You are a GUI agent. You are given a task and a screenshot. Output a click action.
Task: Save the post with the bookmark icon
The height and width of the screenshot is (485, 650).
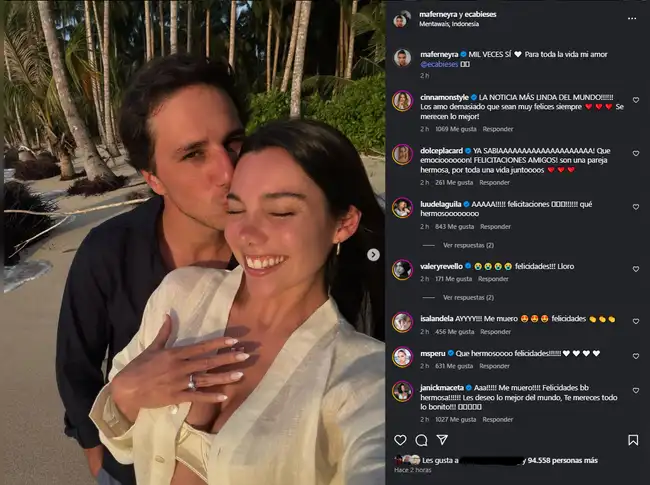[x=633, y=440]
